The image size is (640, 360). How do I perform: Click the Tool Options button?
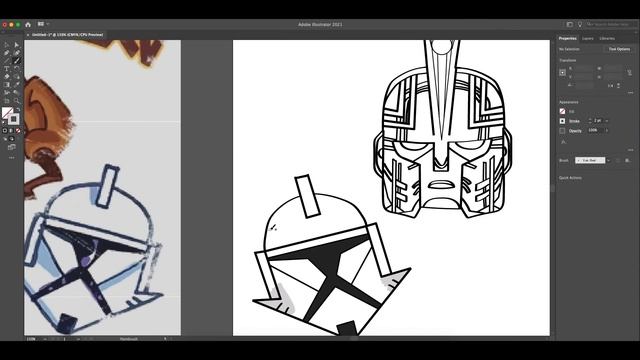(619, 49)
